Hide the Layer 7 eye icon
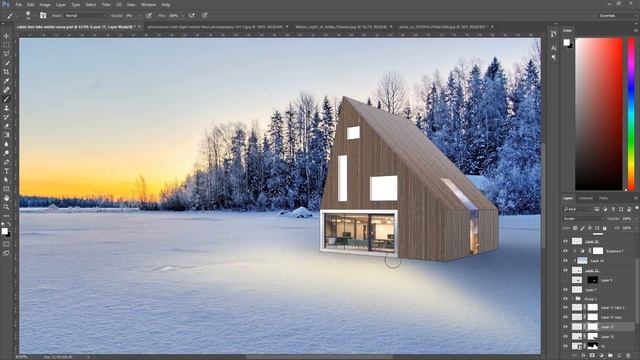The height and width of the screenshot is (360, 640). click(x=565, y=290)
